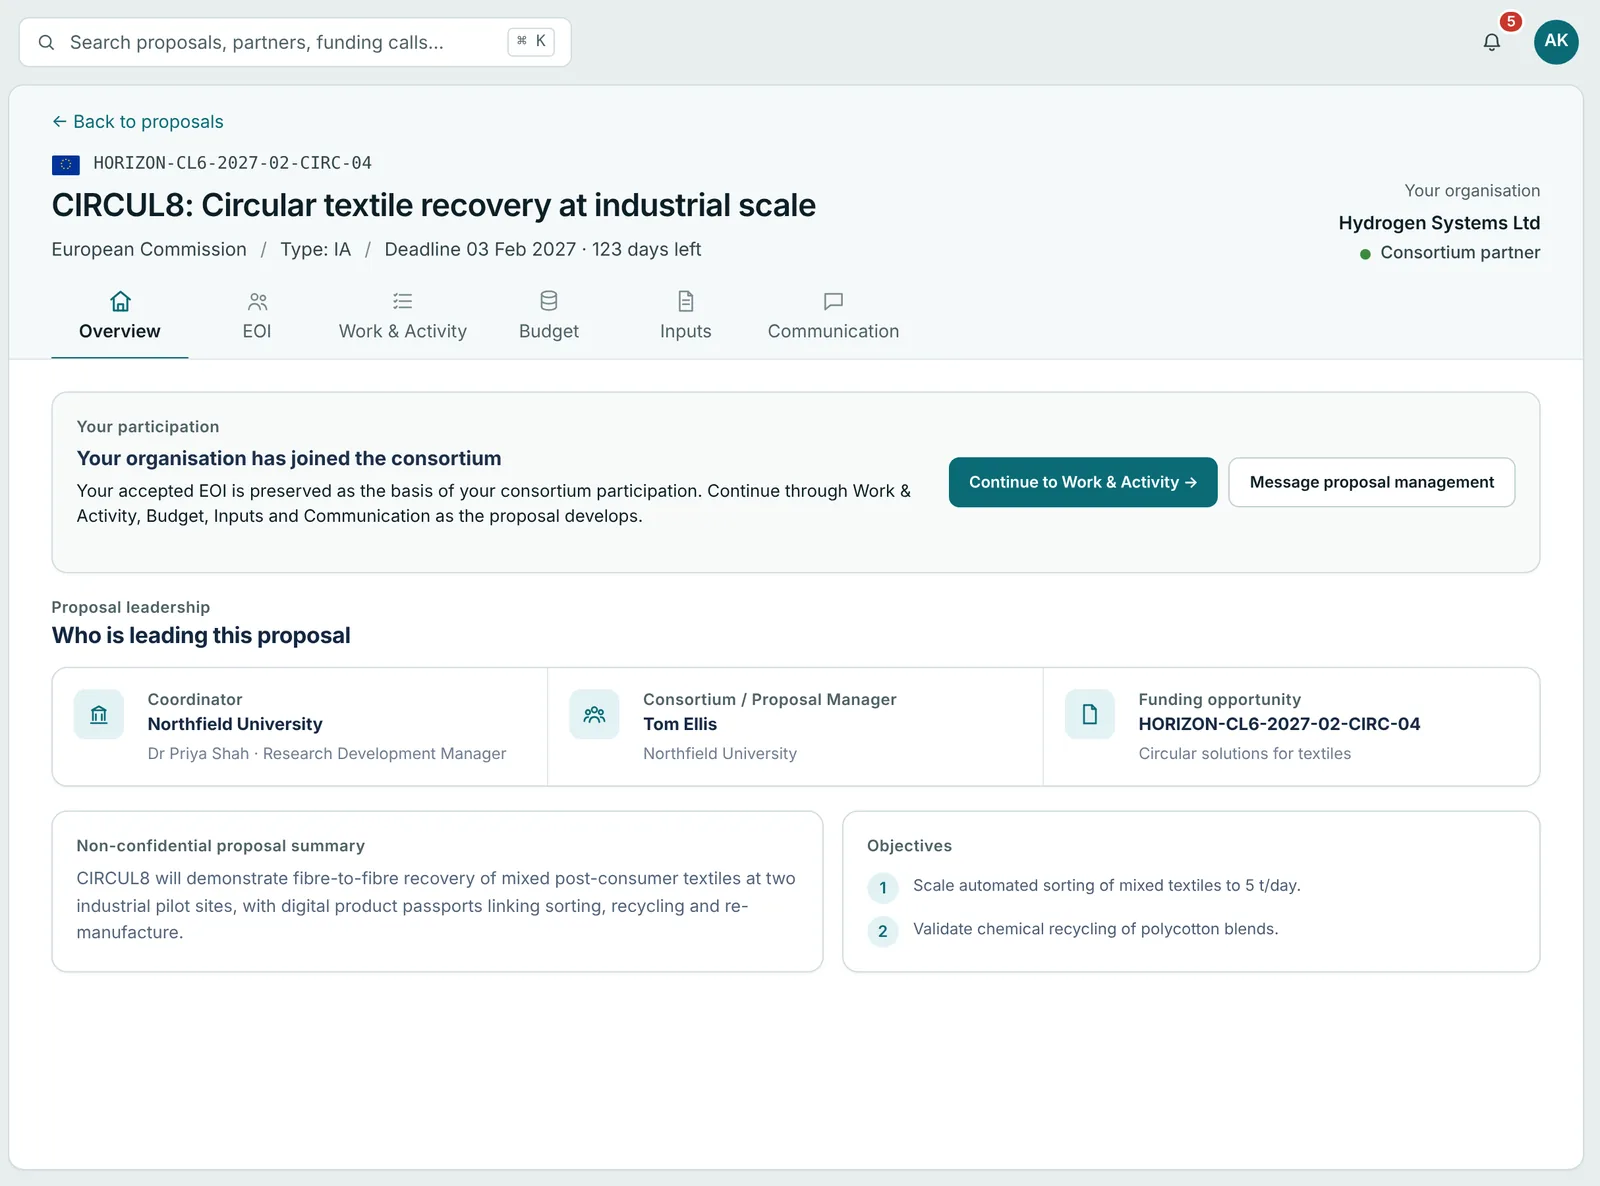Open the AK user avatar menu
Screen dimensions: 1600x1186
coord(1556,42)
